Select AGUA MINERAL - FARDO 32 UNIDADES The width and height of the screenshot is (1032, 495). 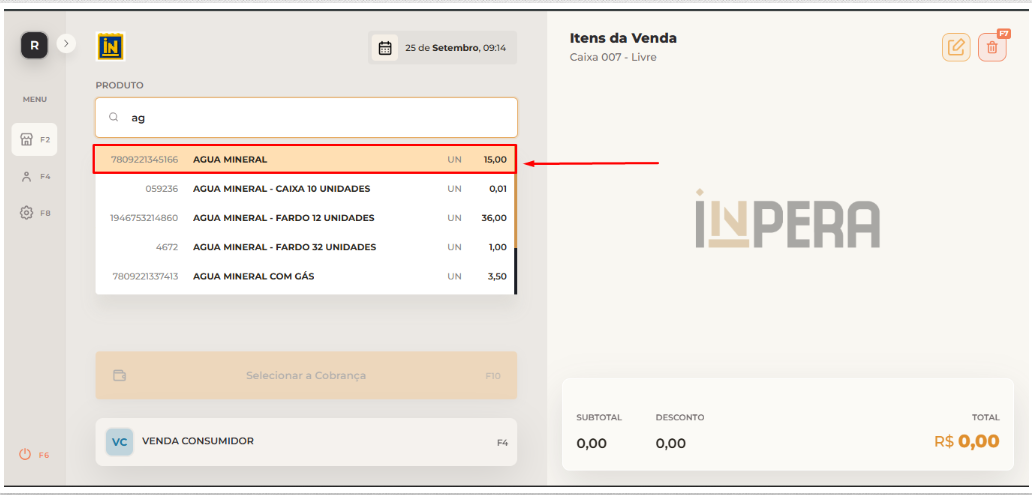click(305, 247)
